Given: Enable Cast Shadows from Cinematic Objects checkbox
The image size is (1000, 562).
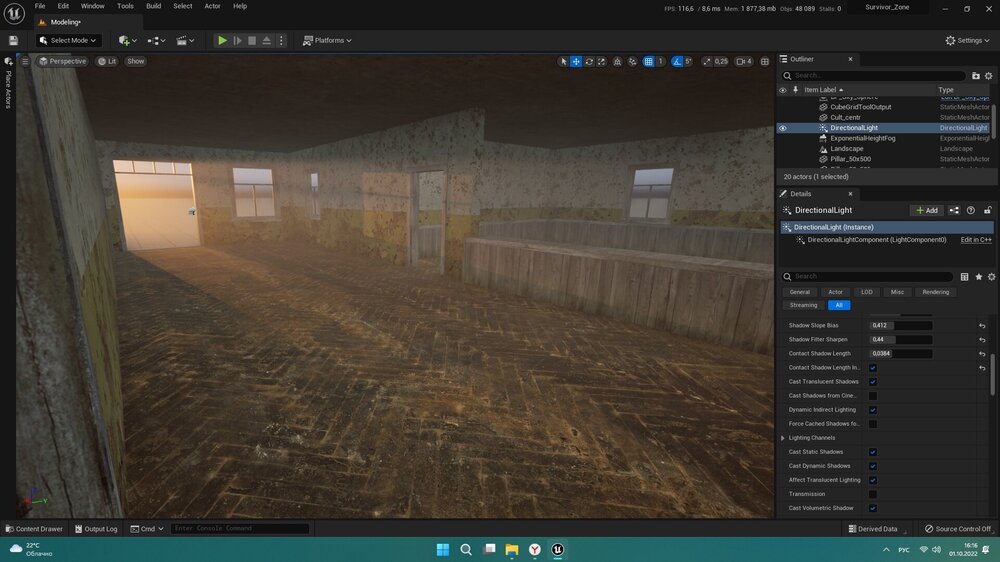Looking at the screenshot, I should pyautogui.click(x=873, y=396).
